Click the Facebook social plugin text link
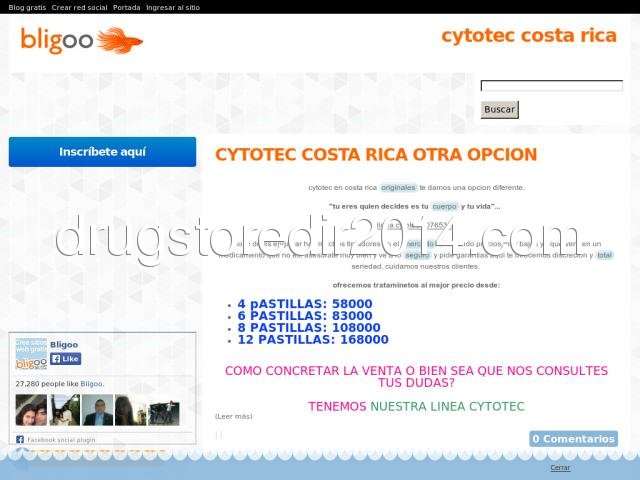The width and height of the screenshot is (640, 480). pos(61,440)
